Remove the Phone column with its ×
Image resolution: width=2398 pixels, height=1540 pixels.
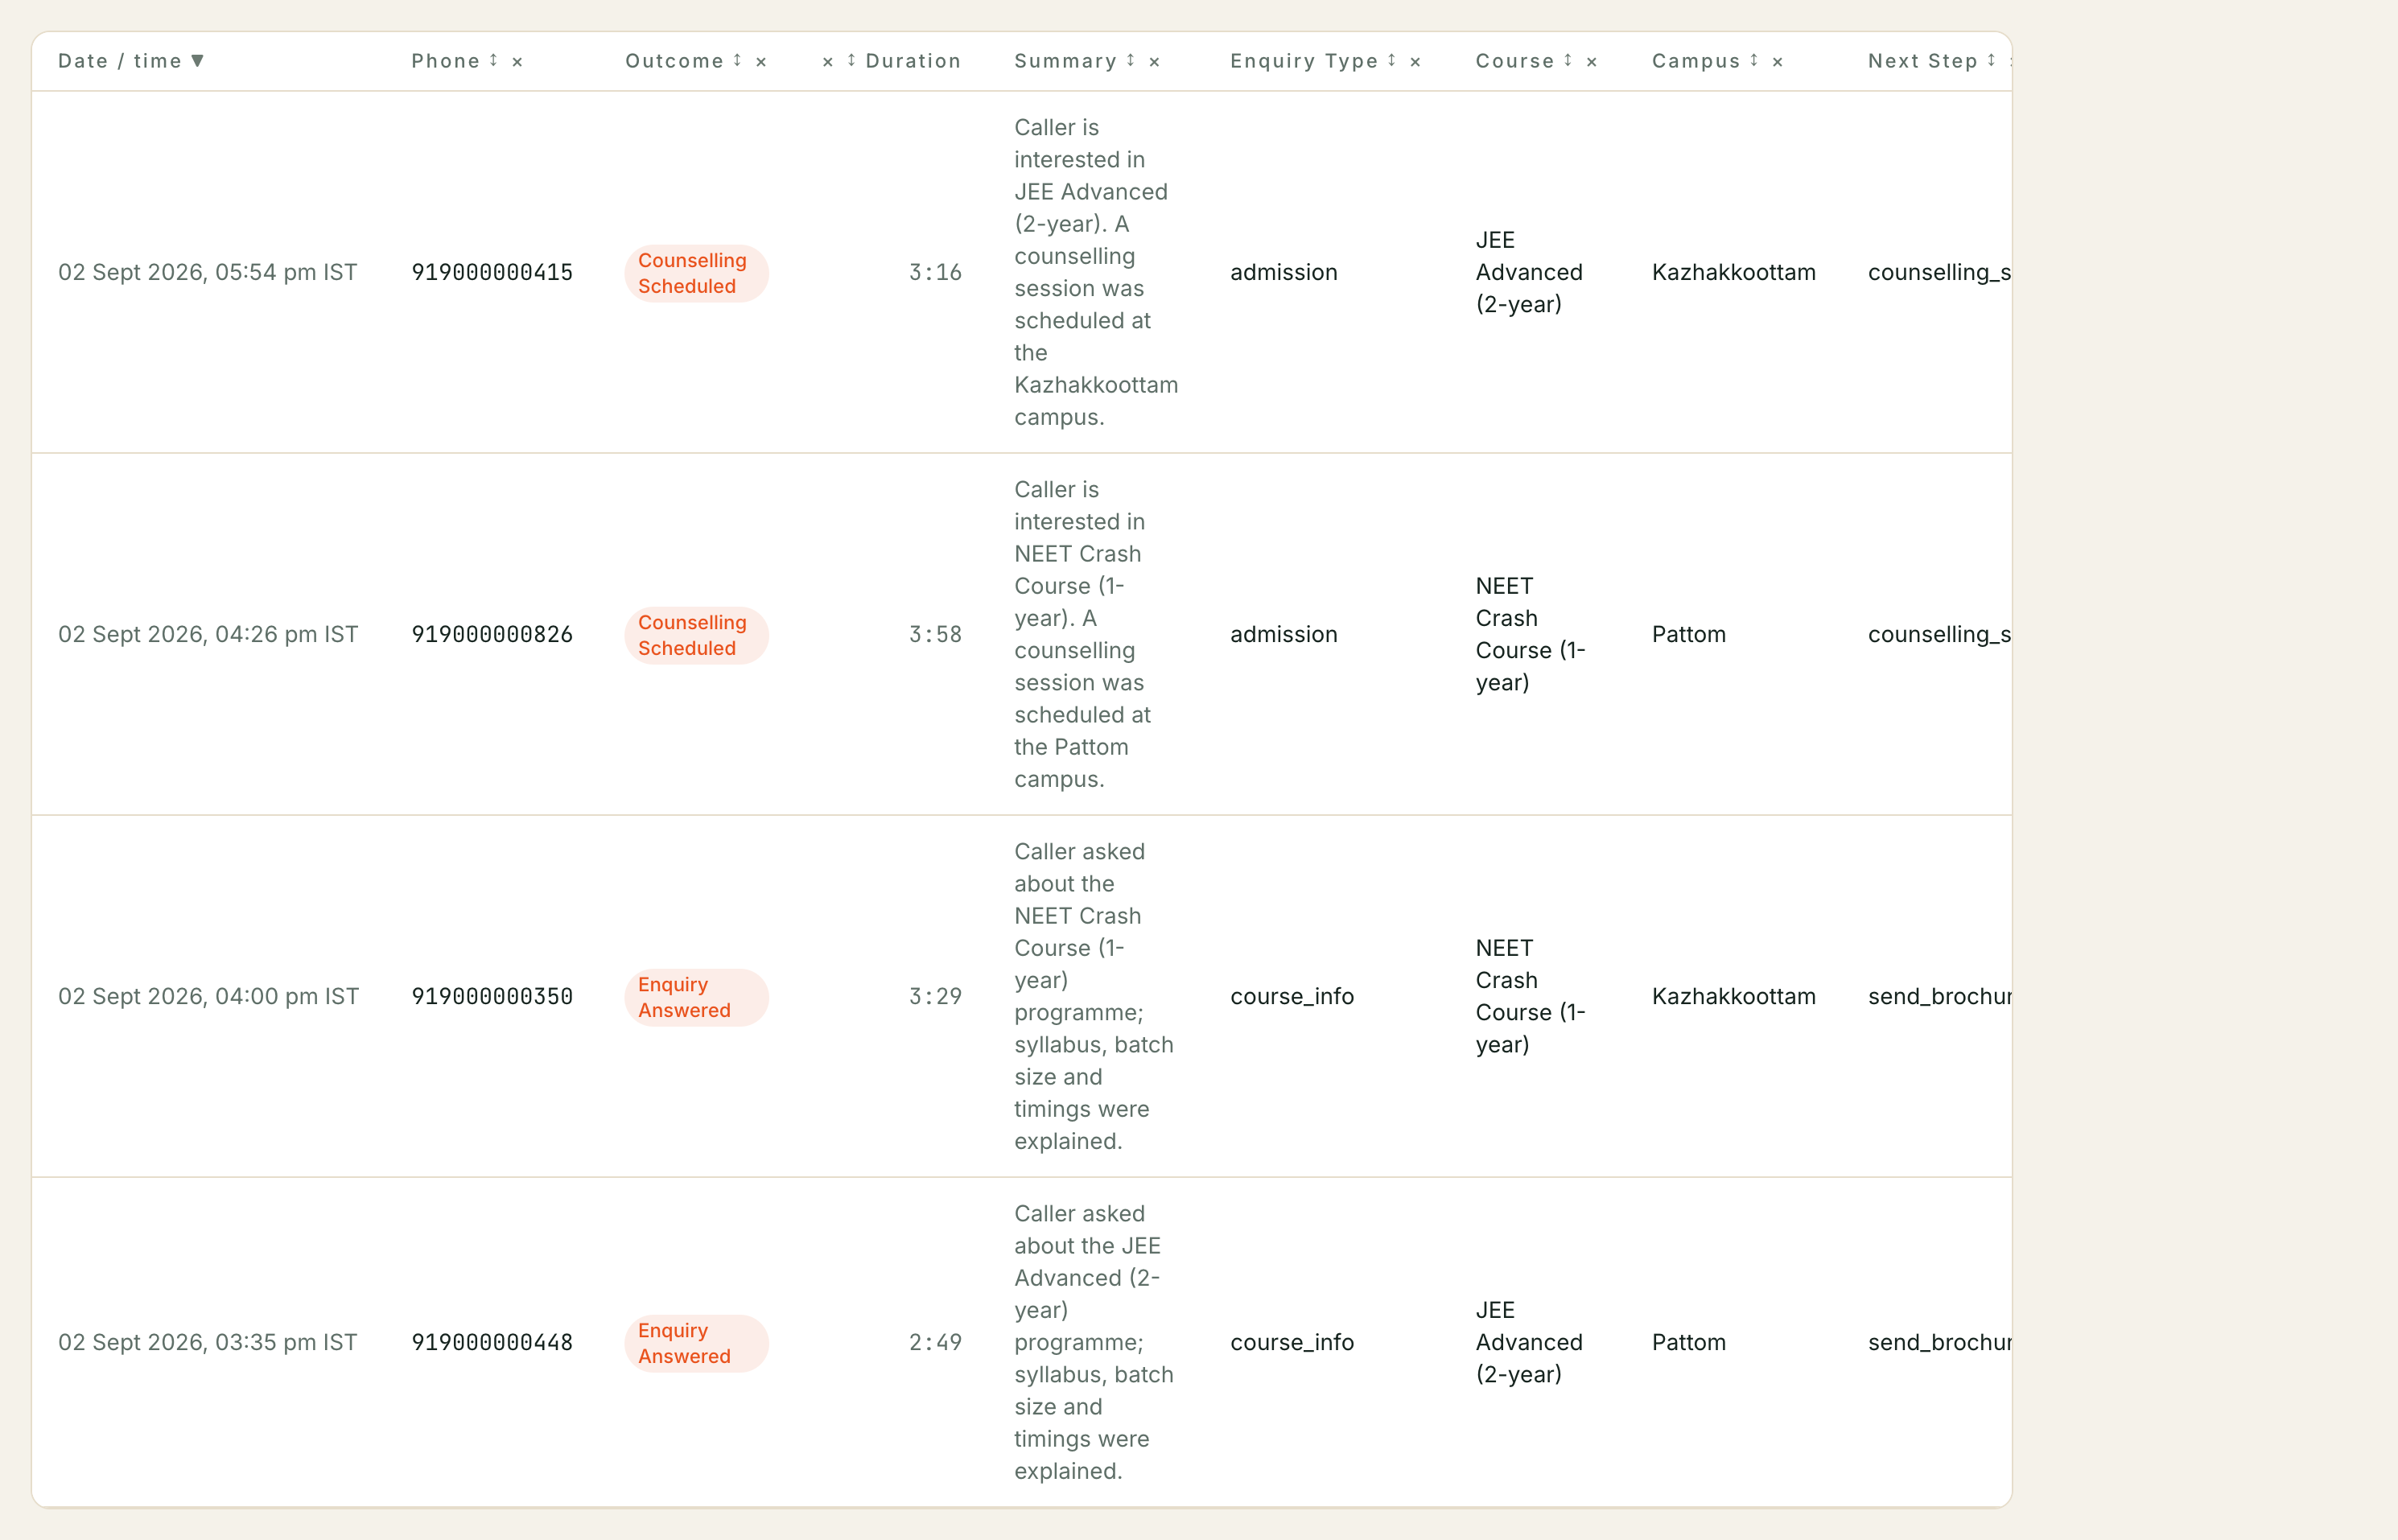[517, 62]
